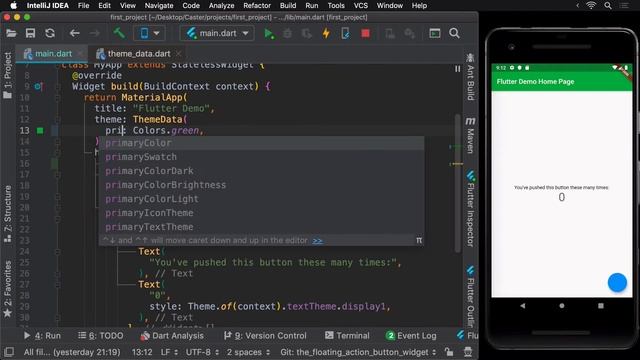Viewport: 640px width, 360px height.
Task: Open the VCS menu
Action: click(360, 6)
